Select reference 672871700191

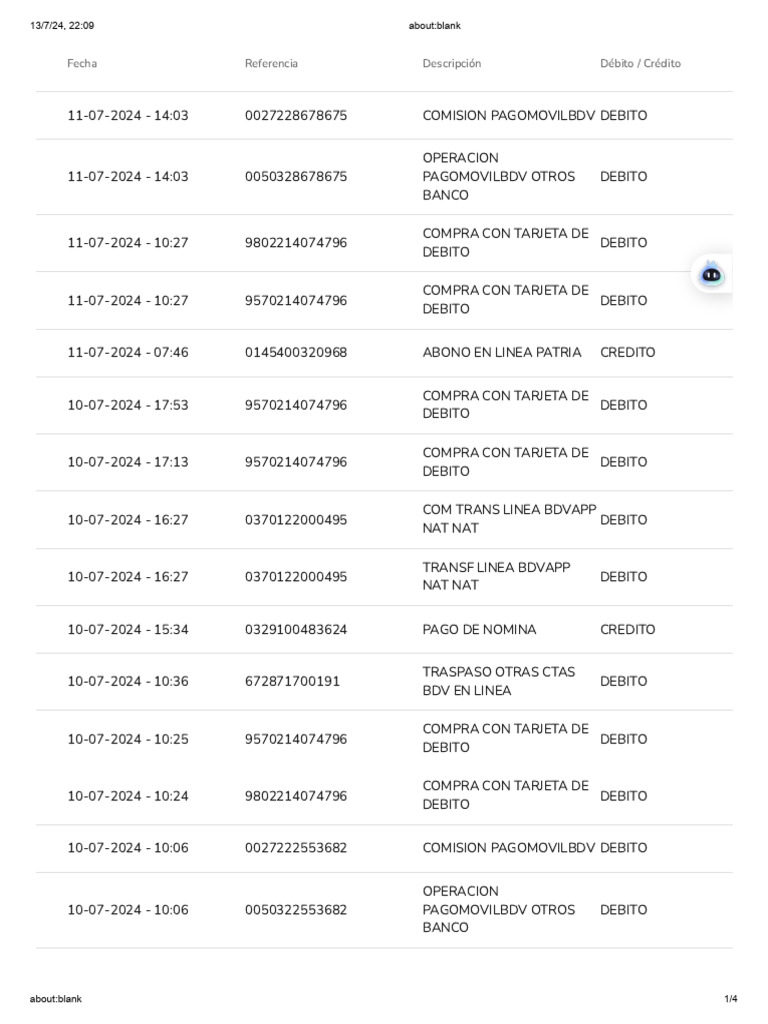coord(292,681)
